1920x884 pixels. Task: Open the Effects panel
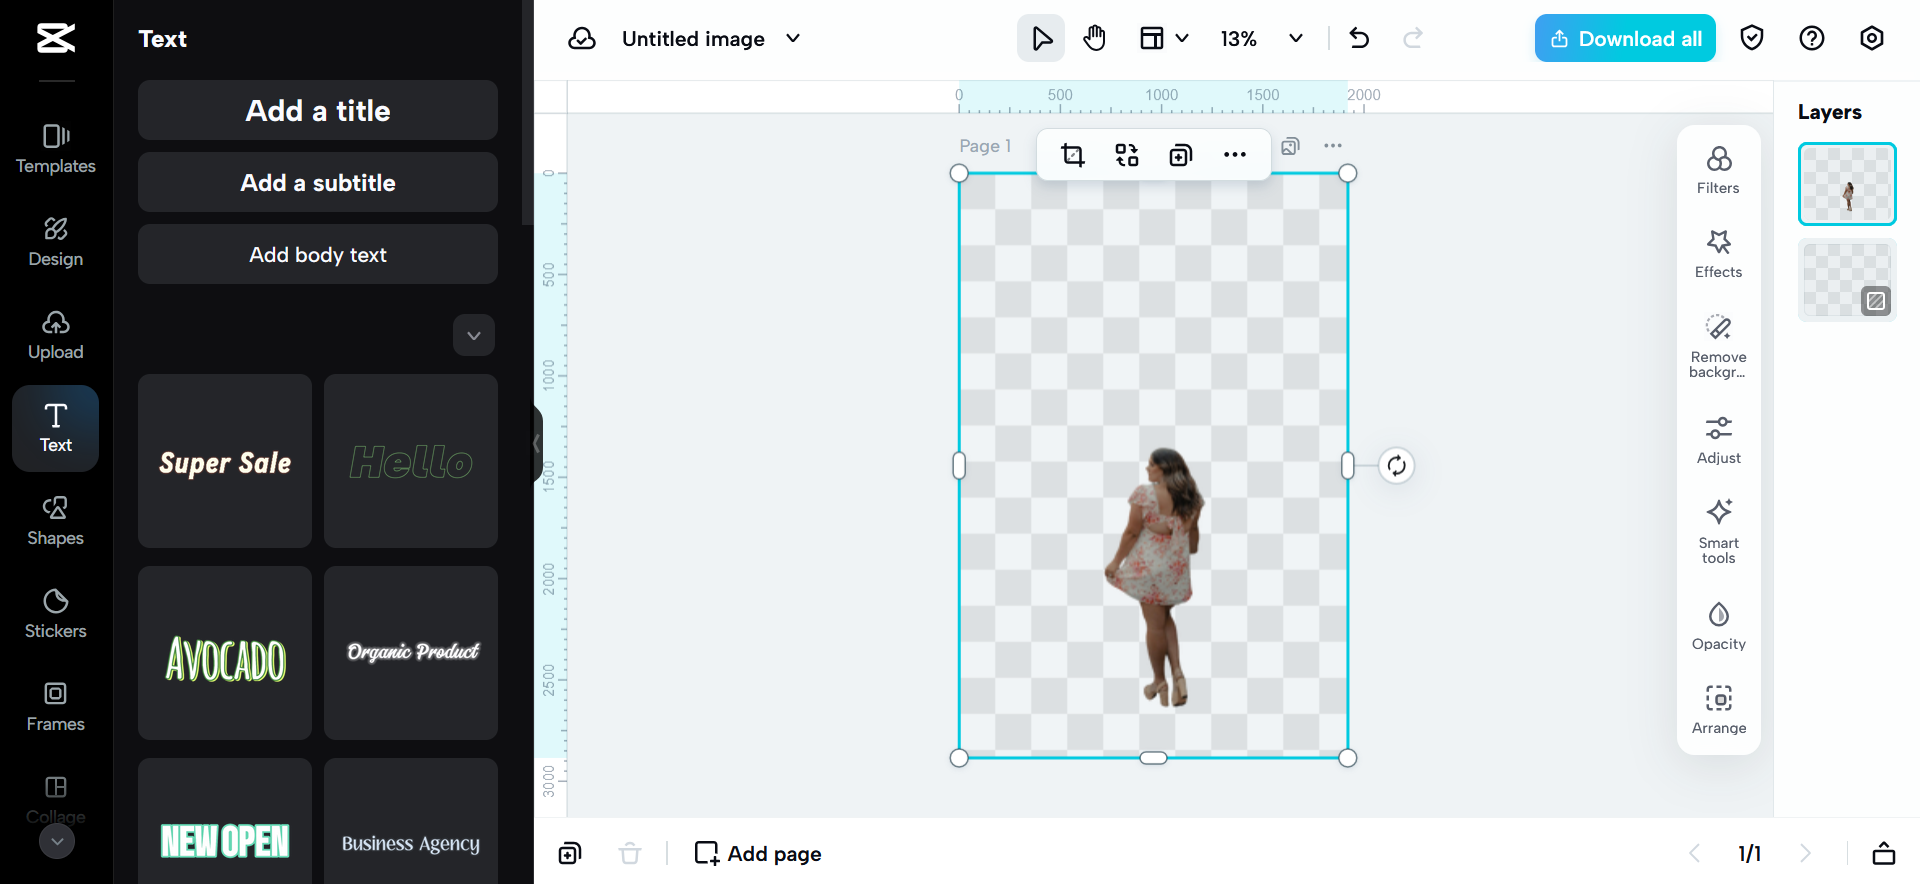click(x=1718, y=254)
